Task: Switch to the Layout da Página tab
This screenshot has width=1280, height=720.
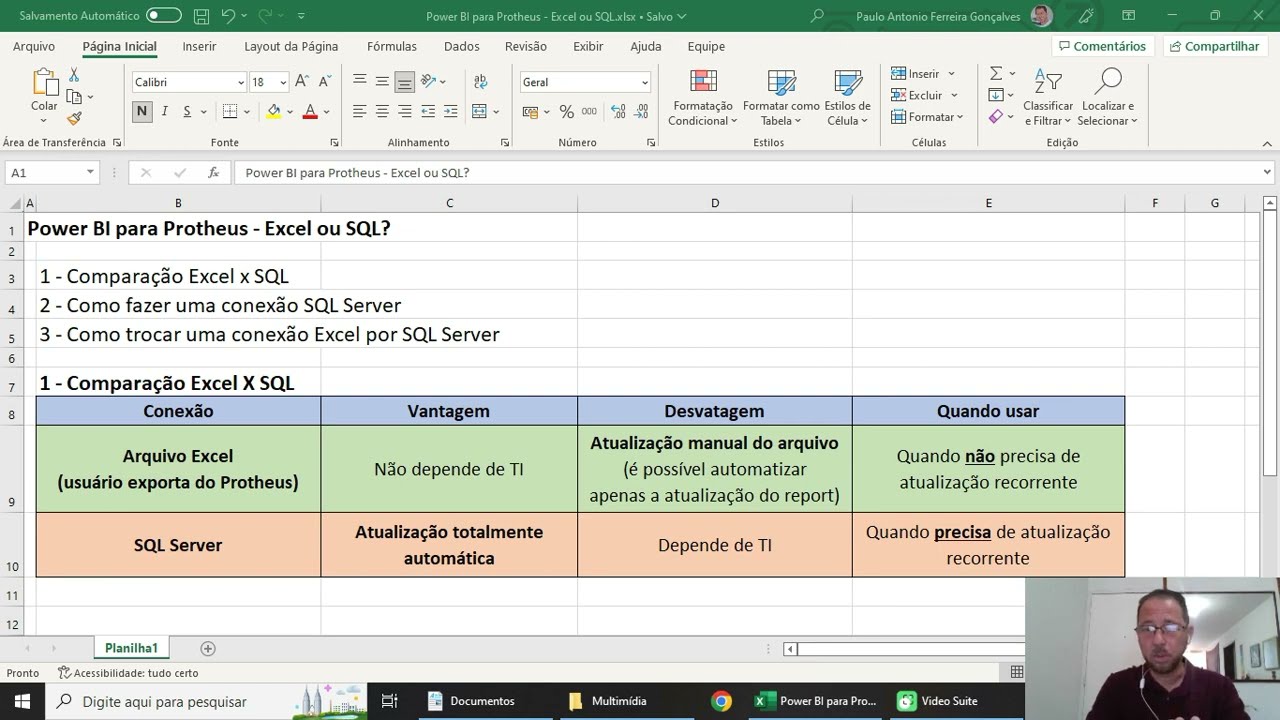Action: coord(291,46)
